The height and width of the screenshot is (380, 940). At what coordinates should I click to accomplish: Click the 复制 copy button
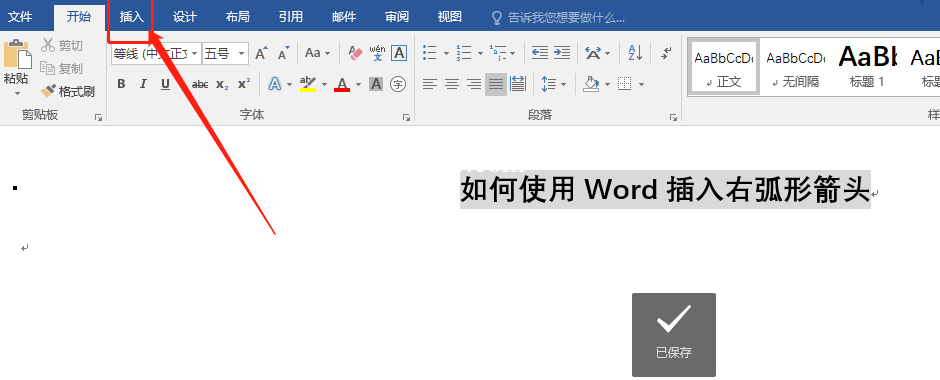(62, 68)
